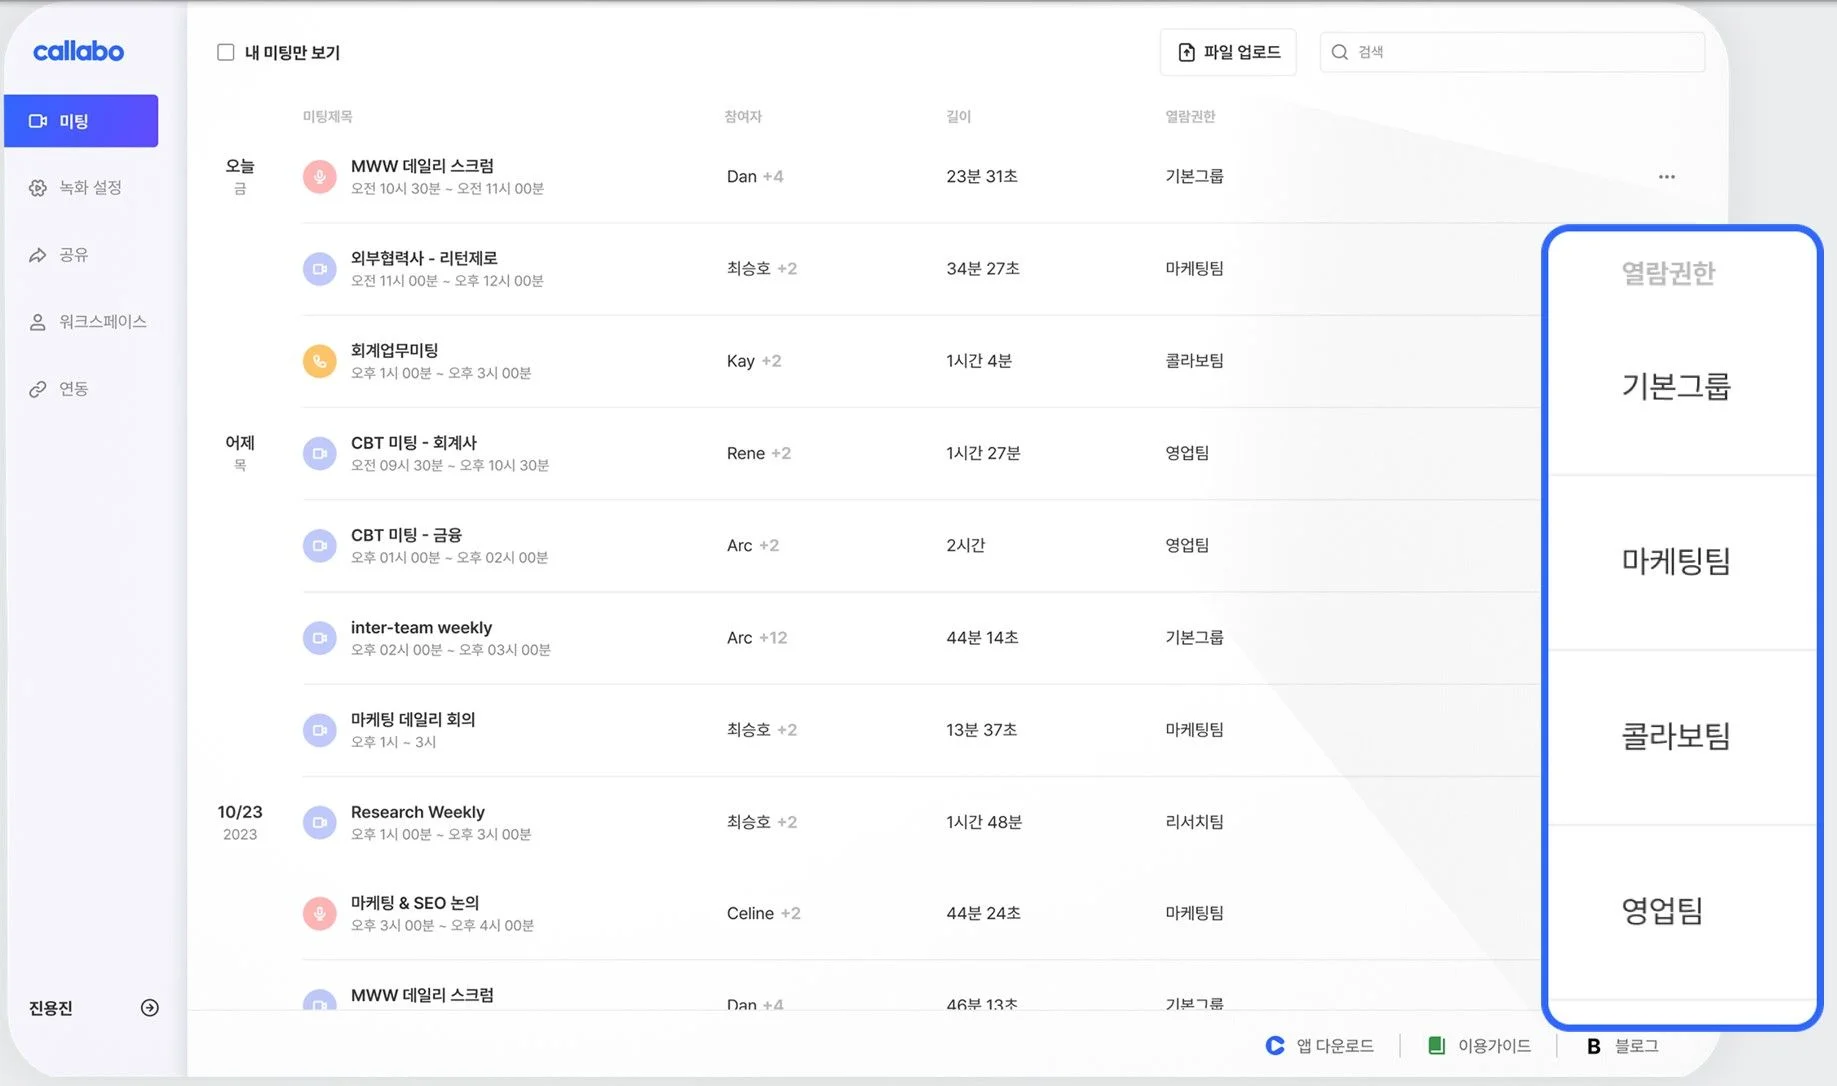Viewport: 1837px width, 1086px height.
Task: Open 워크스페이스 from the sidebar
Action: coord(101,322)
